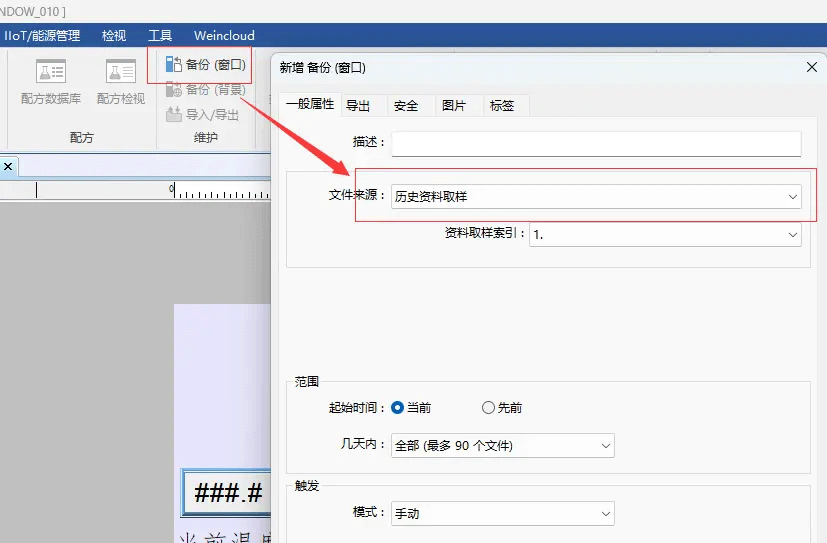Screen dimensions: 827x543
Task: Select the 先前 start time radio button
Action: pos(488,408)
